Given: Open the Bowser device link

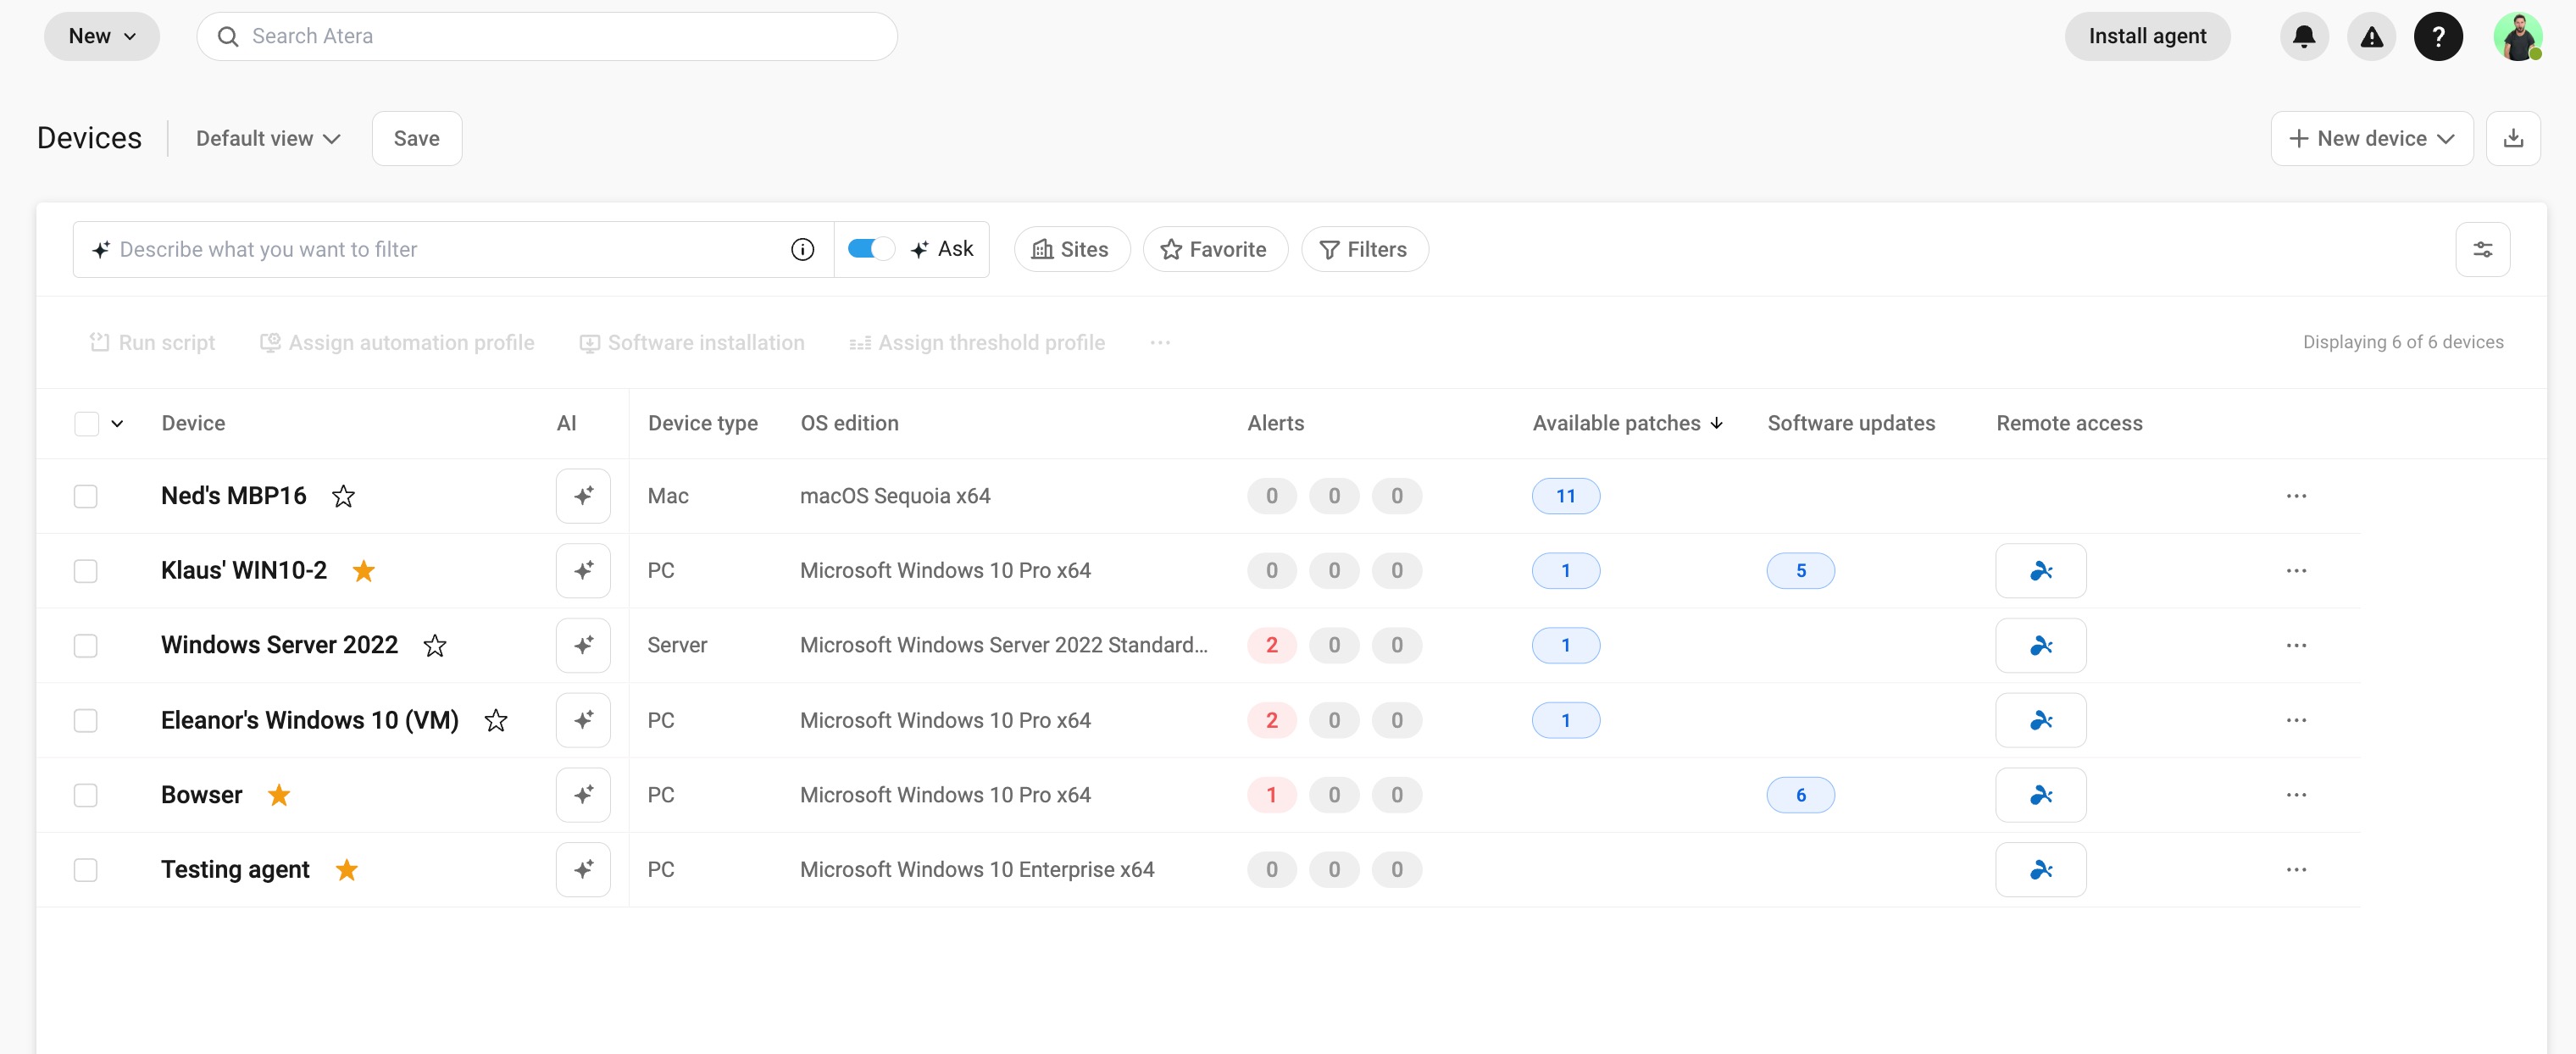Looking at the screenshot, I should click(202, 795).
